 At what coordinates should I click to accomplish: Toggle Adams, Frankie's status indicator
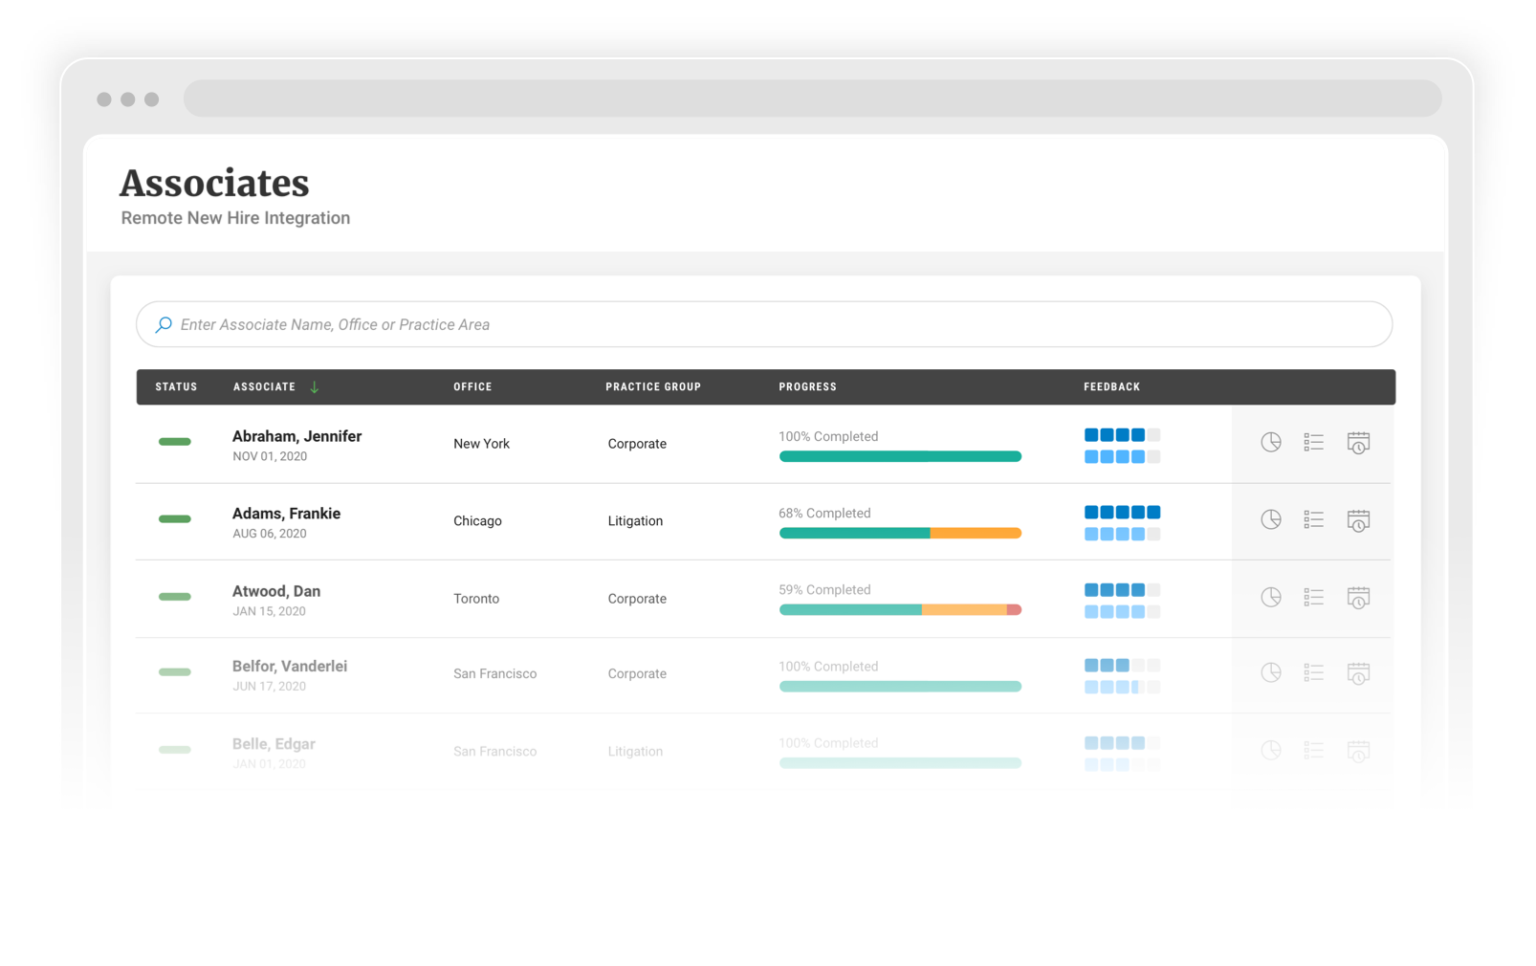pyautogui.click(x=175, y=519)
